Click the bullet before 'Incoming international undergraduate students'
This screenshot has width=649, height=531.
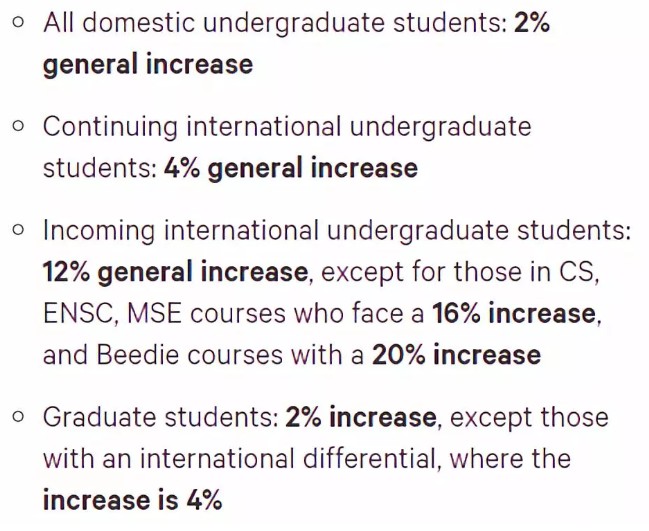(x=18, y=230)
